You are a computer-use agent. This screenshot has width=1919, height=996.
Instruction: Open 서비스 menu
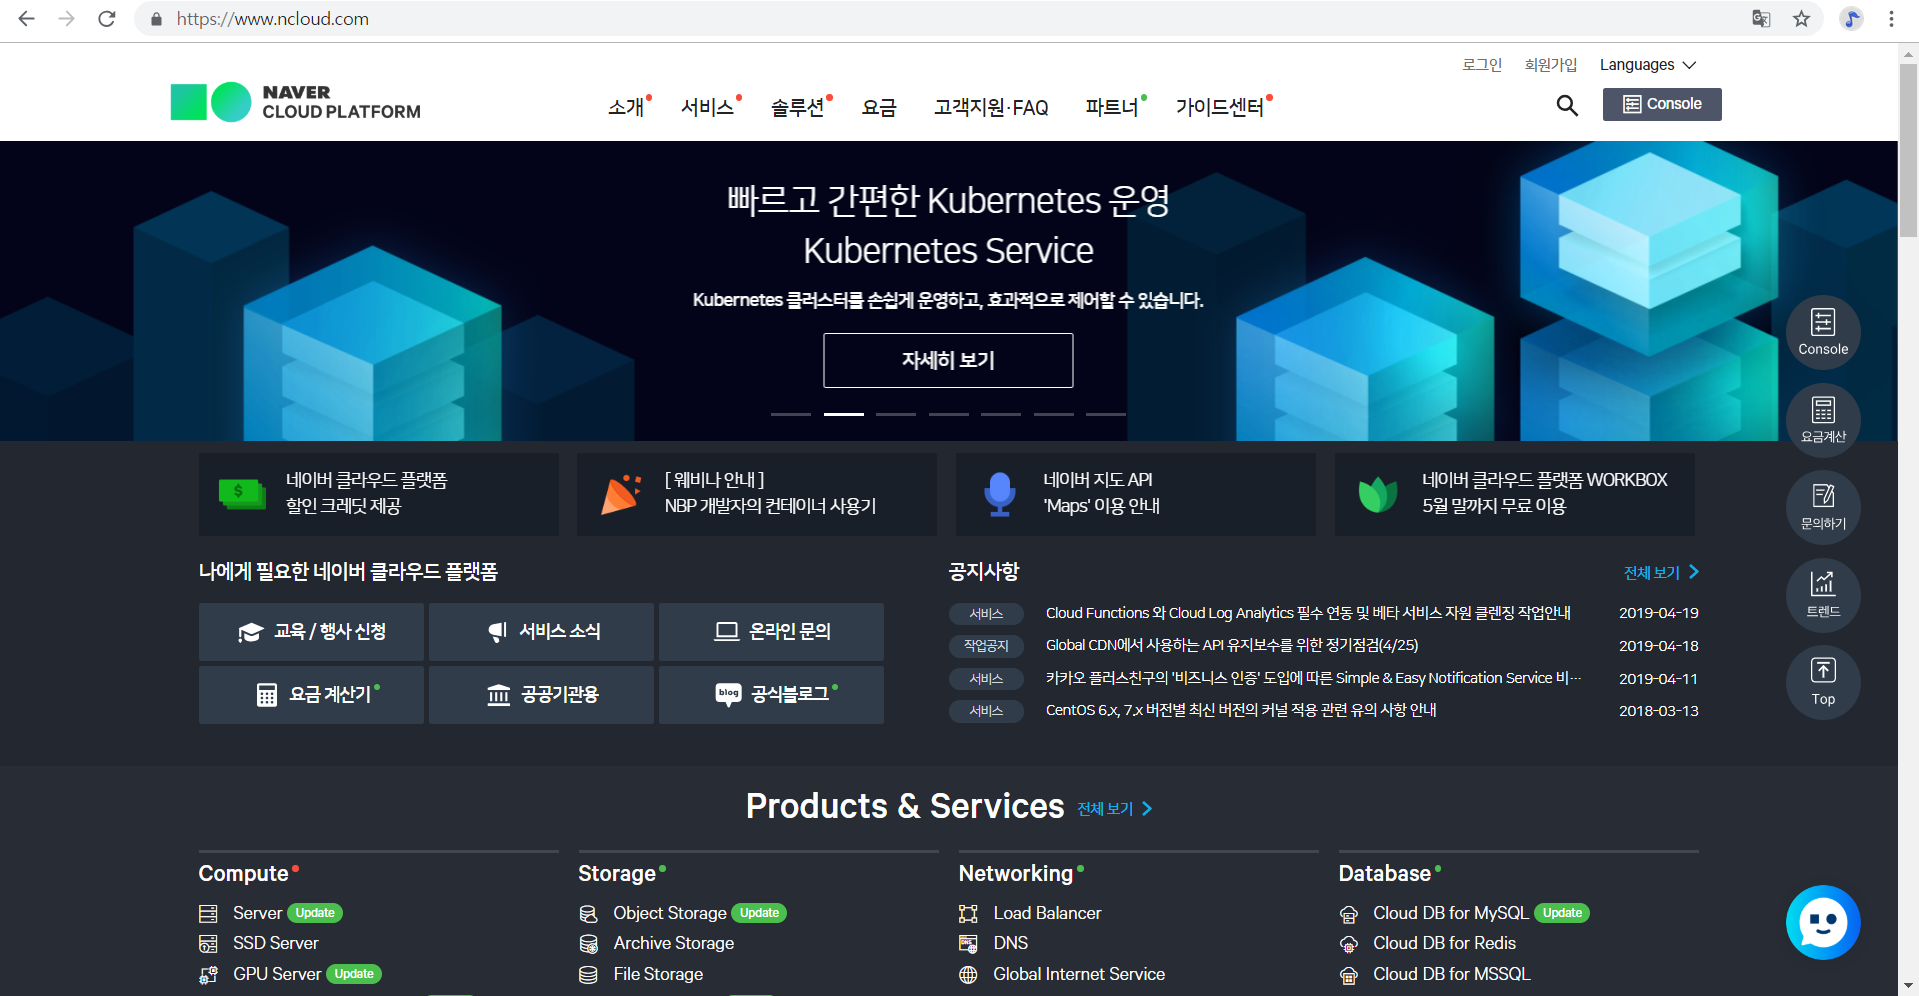(708, 107)
